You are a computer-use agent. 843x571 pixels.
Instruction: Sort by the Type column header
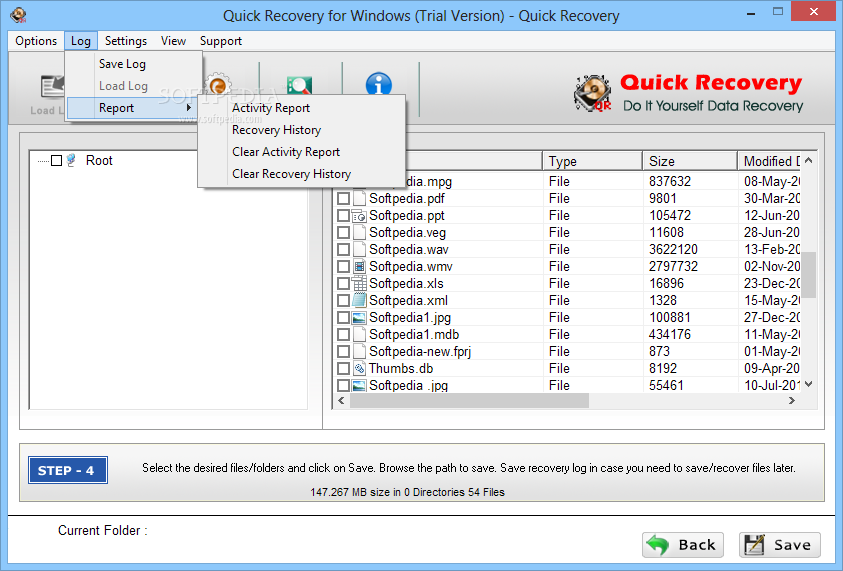(x=592, y=161)
